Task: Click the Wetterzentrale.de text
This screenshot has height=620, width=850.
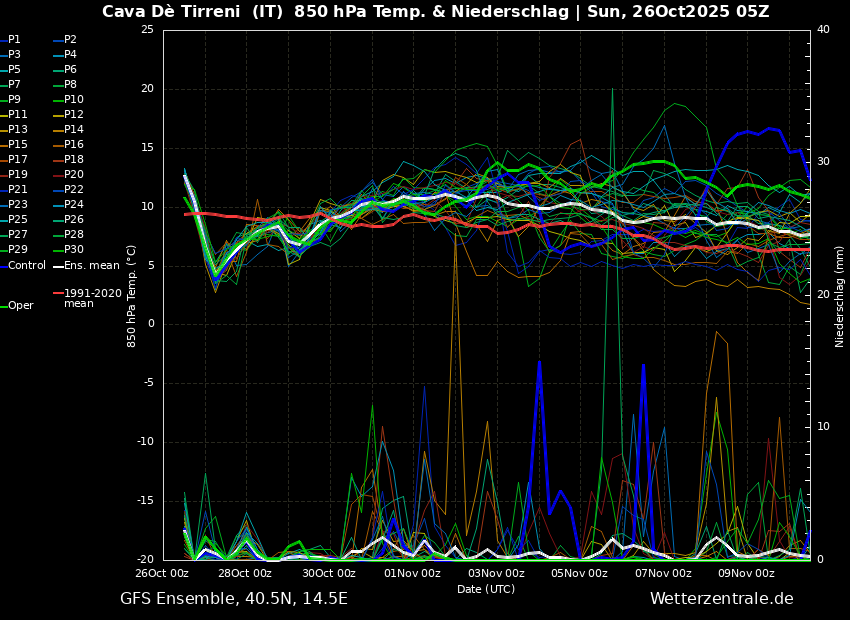Action: coord(721,599)
